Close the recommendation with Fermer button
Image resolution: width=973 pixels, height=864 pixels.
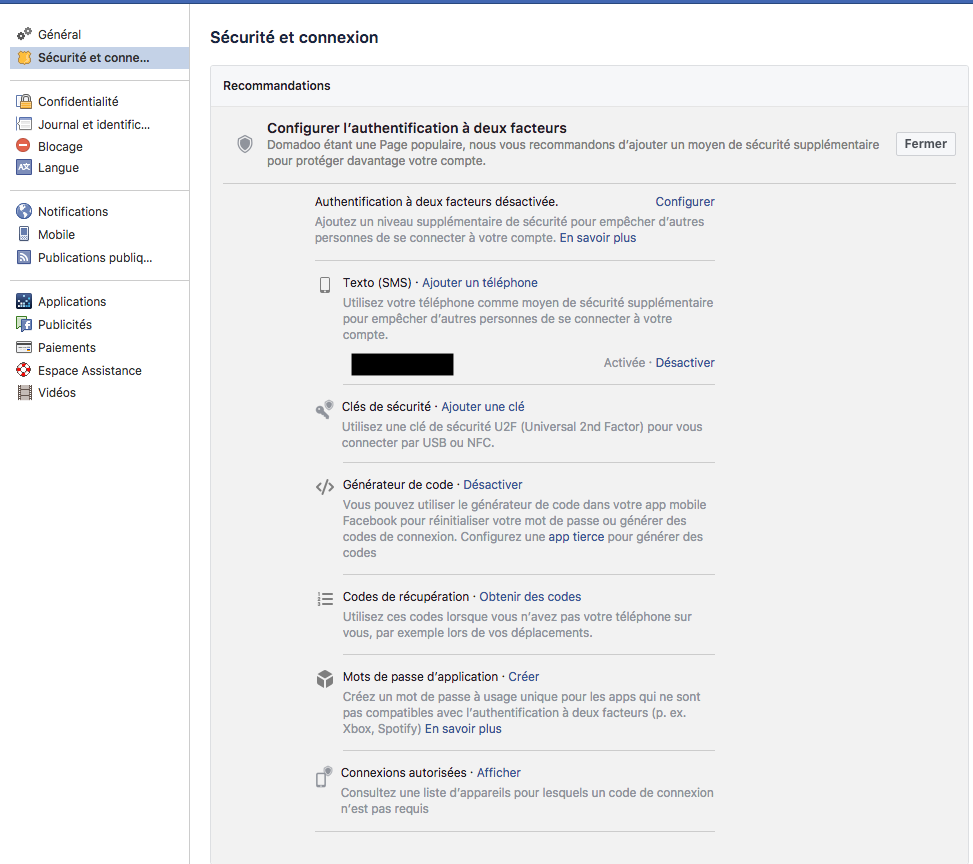tap(925, 144)
